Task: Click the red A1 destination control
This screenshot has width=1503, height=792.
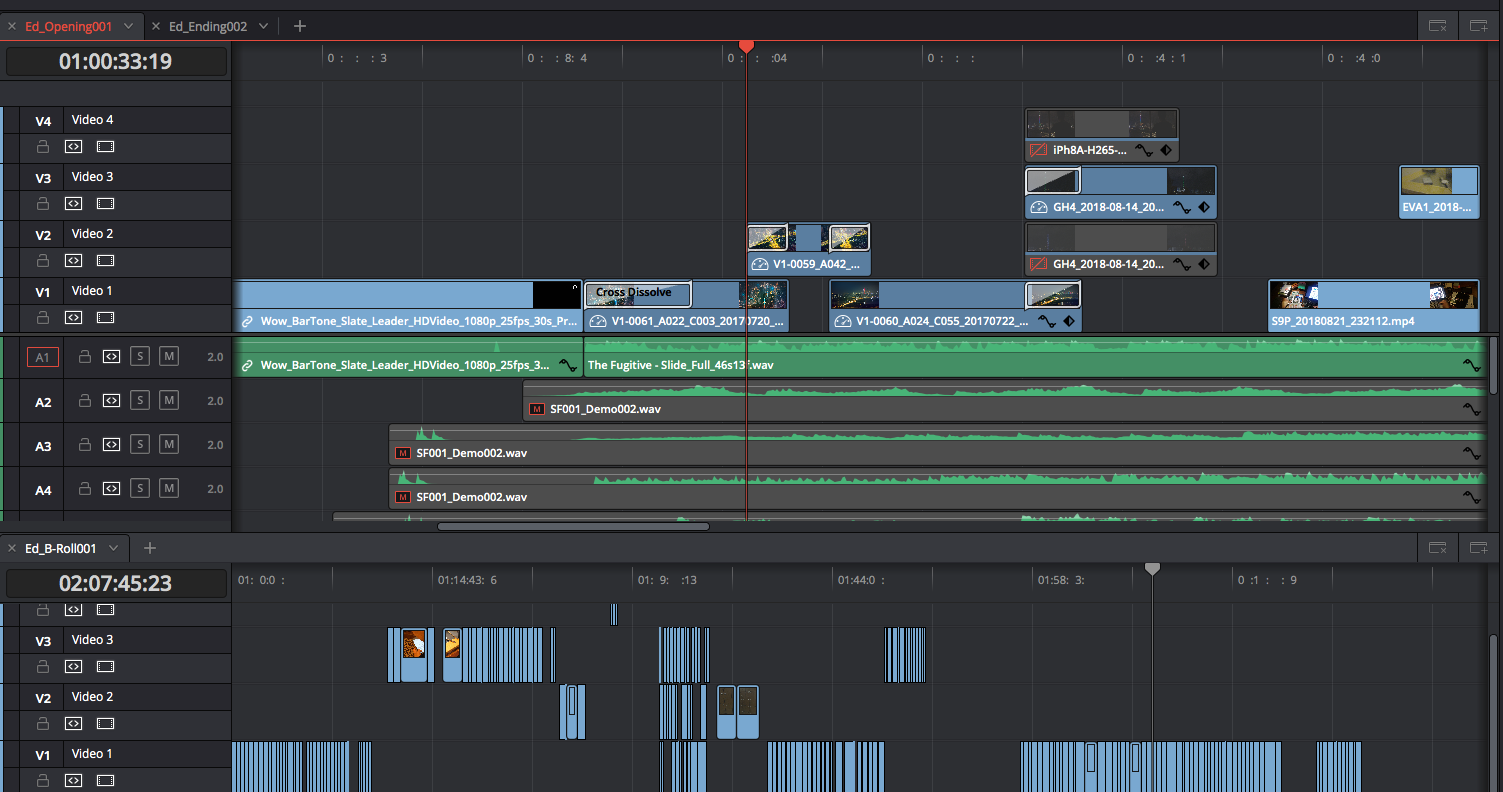Action: pyautogui.click(x=43, y=357)
